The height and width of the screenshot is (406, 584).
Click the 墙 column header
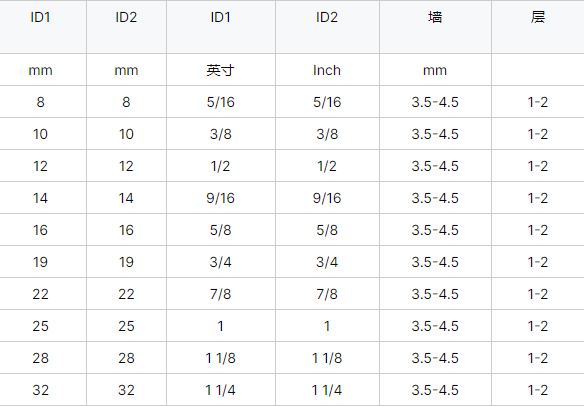pyautogui.click(x=435, y=18)
